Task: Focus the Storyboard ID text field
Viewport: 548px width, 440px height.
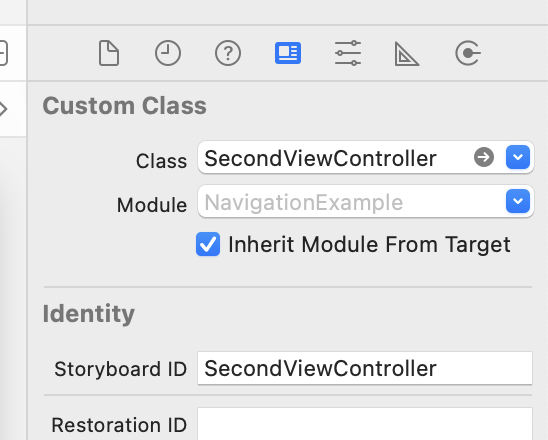Action: [365, 368]
